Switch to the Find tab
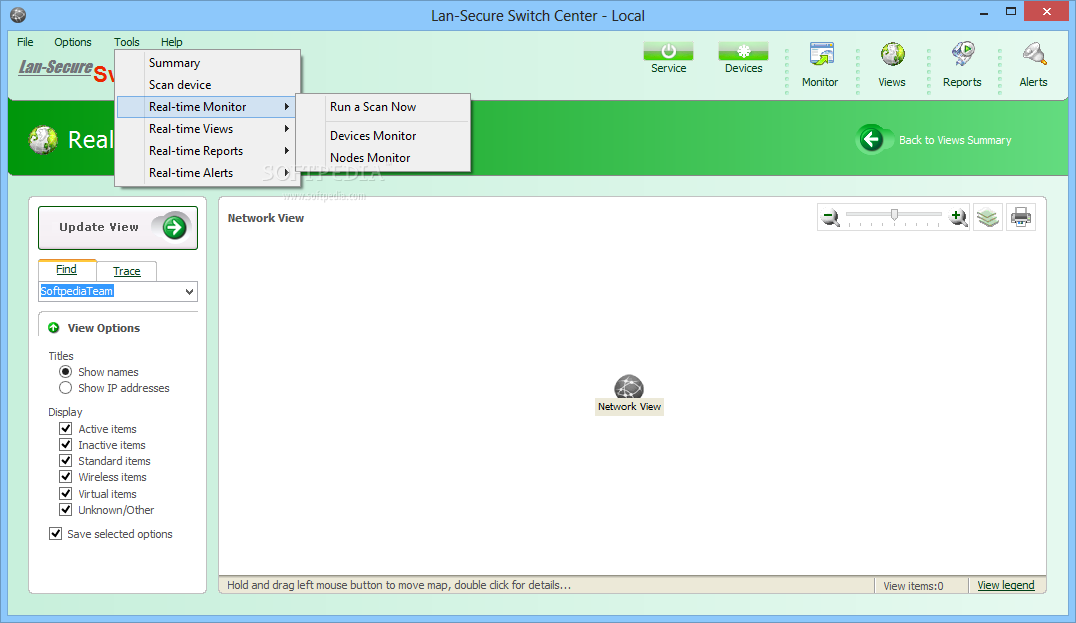1076x623 pixels. coord(67,270)
